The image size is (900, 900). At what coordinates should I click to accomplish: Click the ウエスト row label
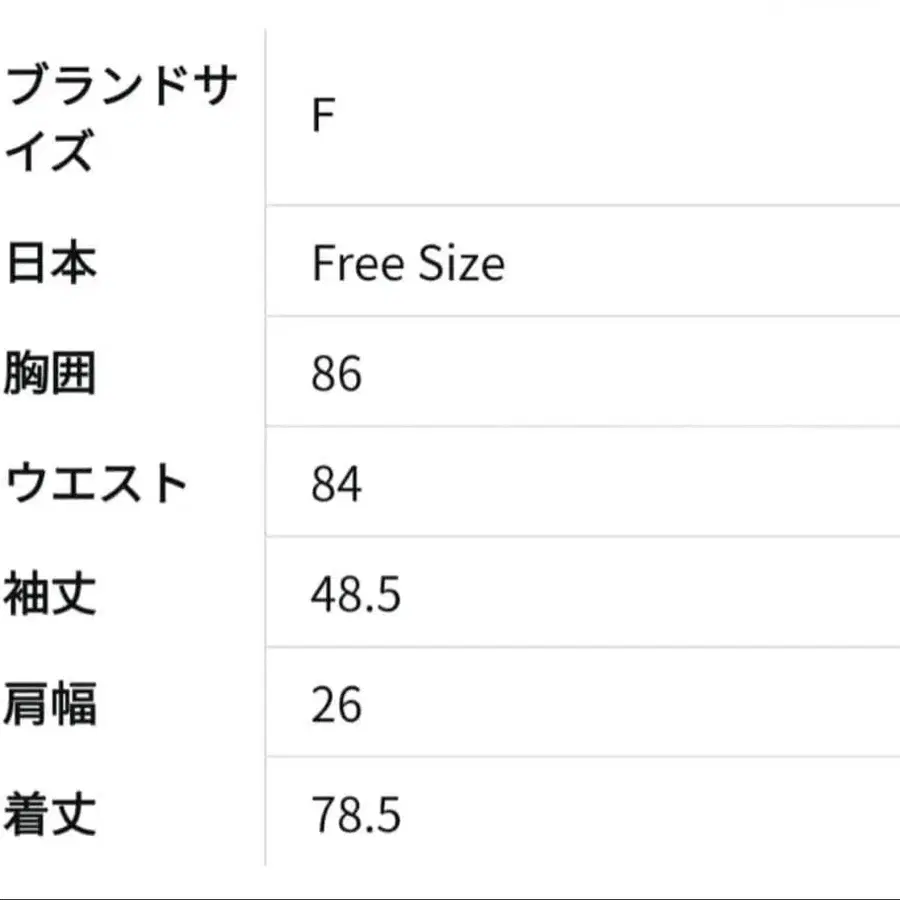point(97,485)
